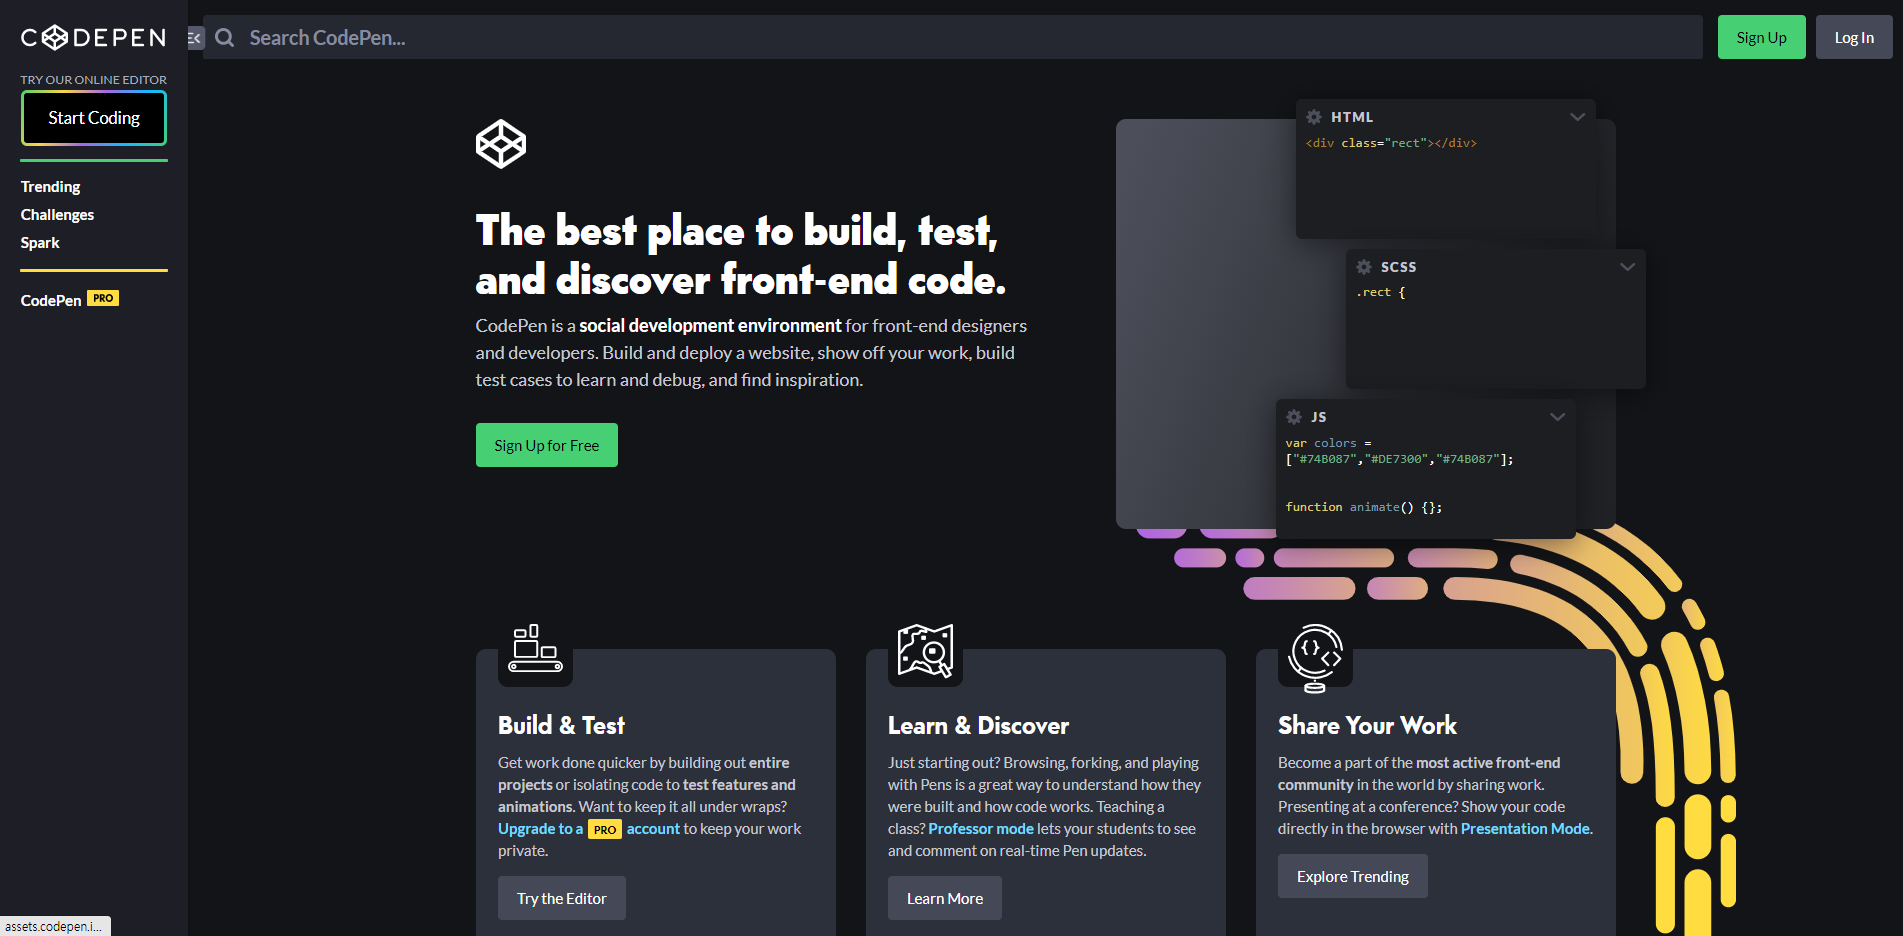Screen dimensions: 1903x936
Task: Collapse the sidebar with the toggle arrow icon
Action: tap(195, 38)
